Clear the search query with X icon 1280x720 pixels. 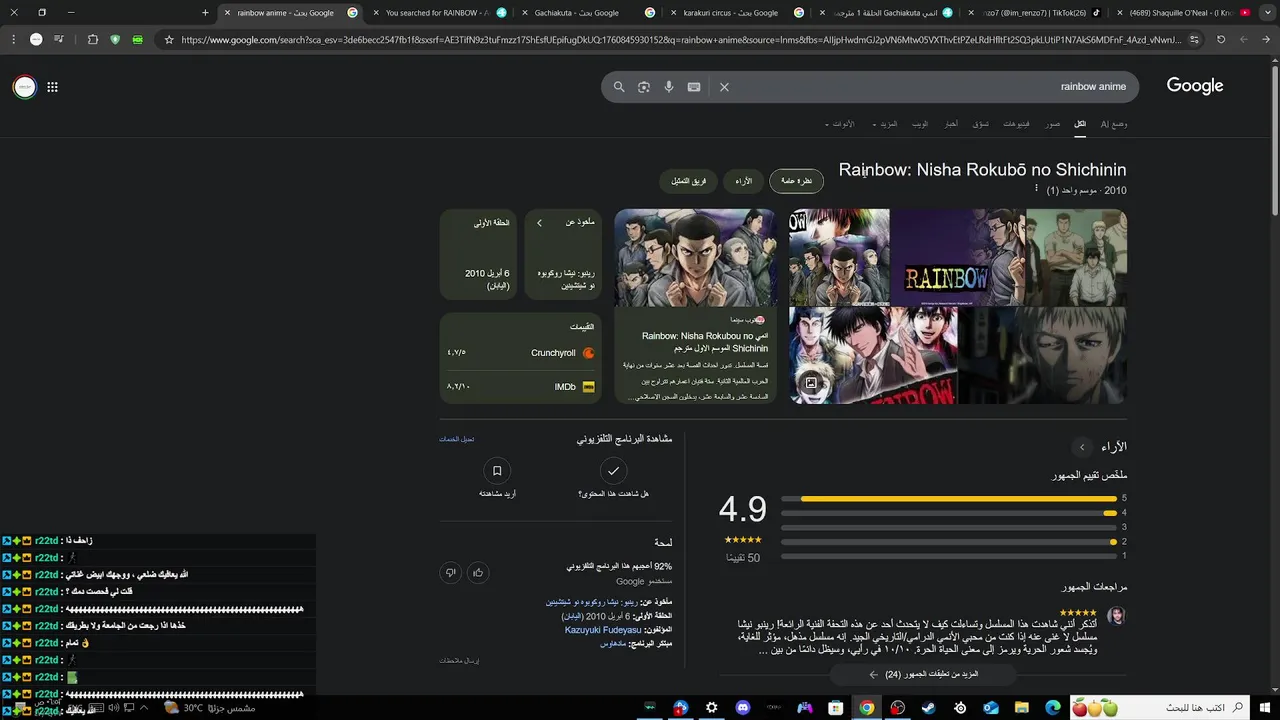(x=724, y=87)
